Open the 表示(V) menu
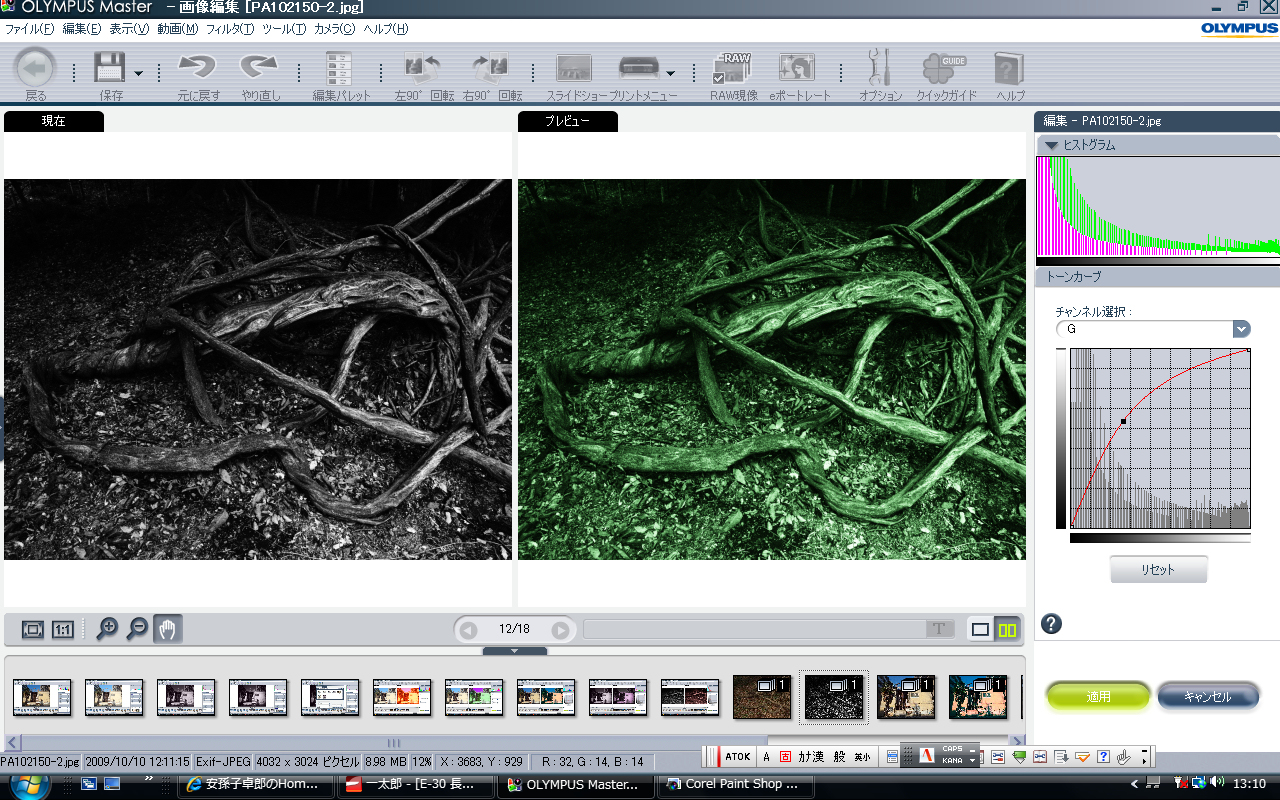1280x800 pixels. click(x=129, y=29)
